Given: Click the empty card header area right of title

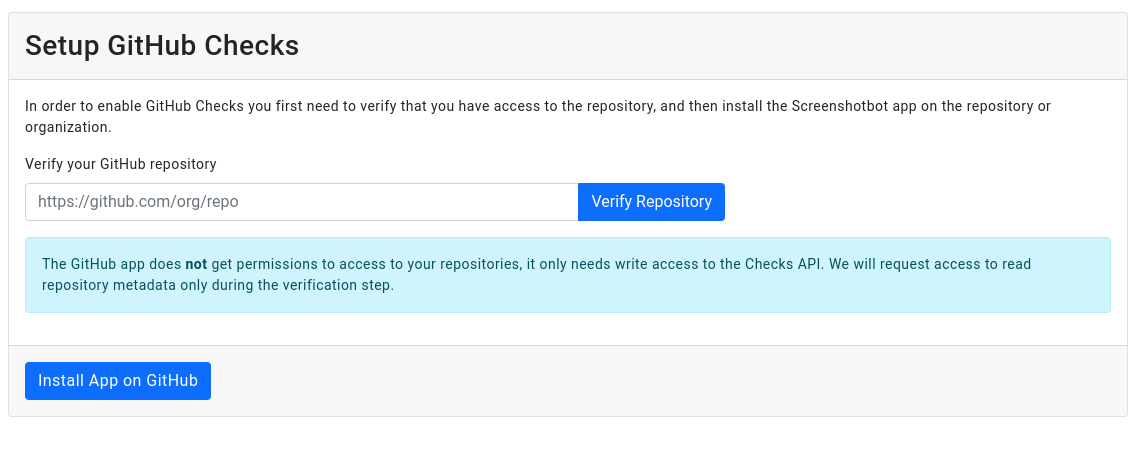Looking at the screenshot, I should click(x=700, y=46).
